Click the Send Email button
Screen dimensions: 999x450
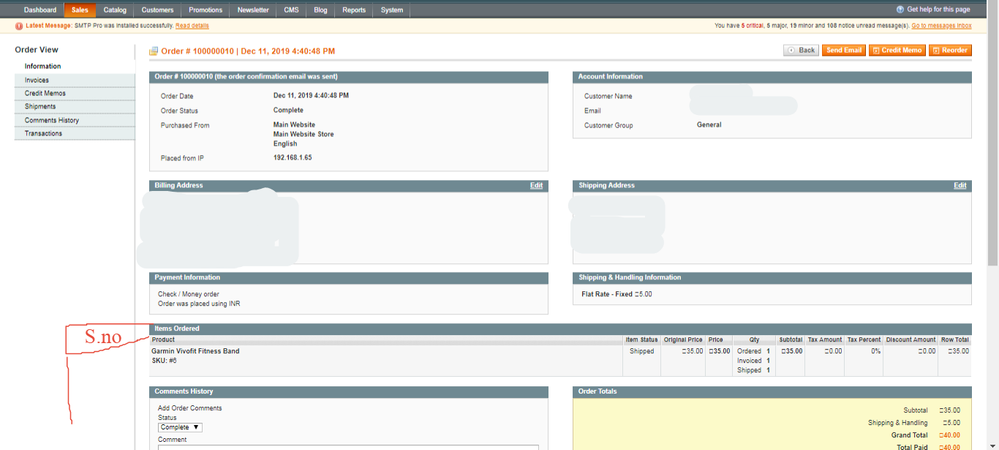(x=844, y=50)
